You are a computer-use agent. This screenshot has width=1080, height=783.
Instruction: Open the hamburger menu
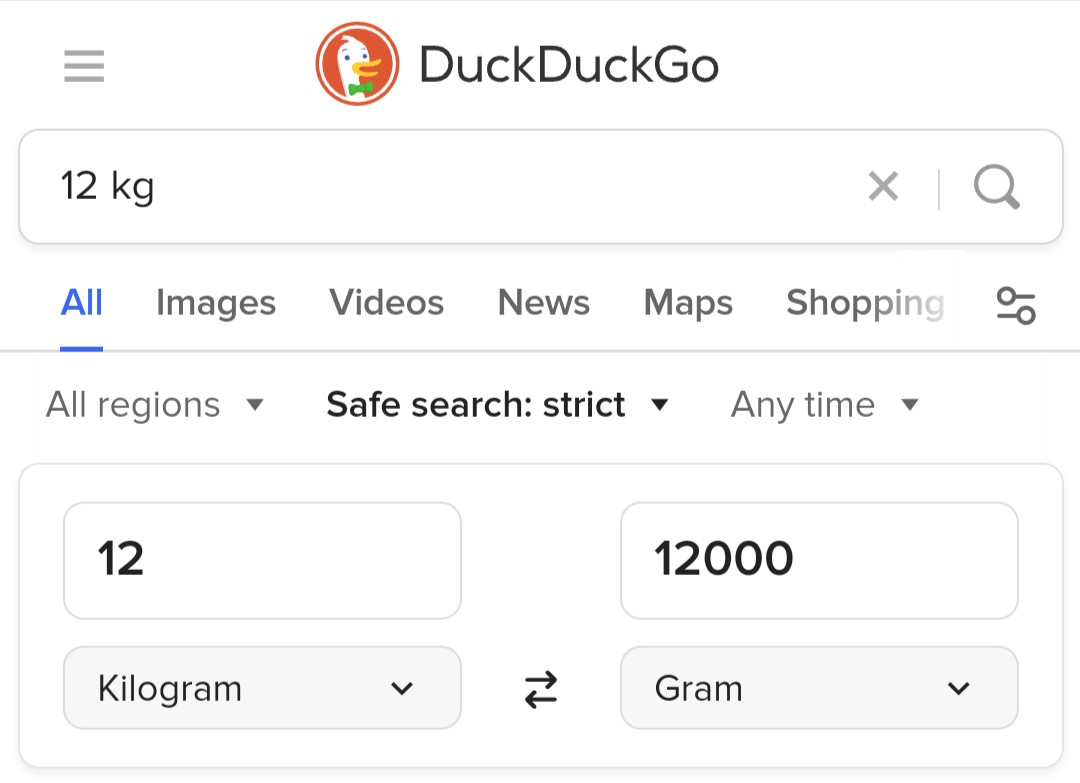coord(84,67)
